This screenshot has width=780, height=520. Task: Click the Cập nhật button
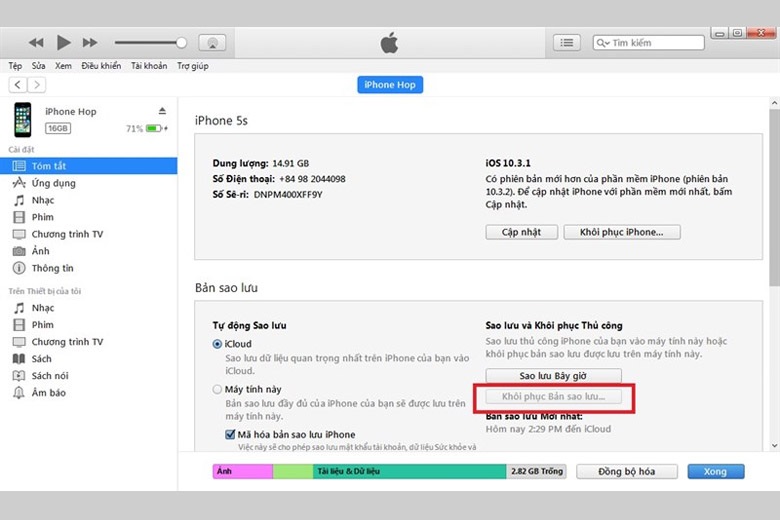click(x=521, y=232)
